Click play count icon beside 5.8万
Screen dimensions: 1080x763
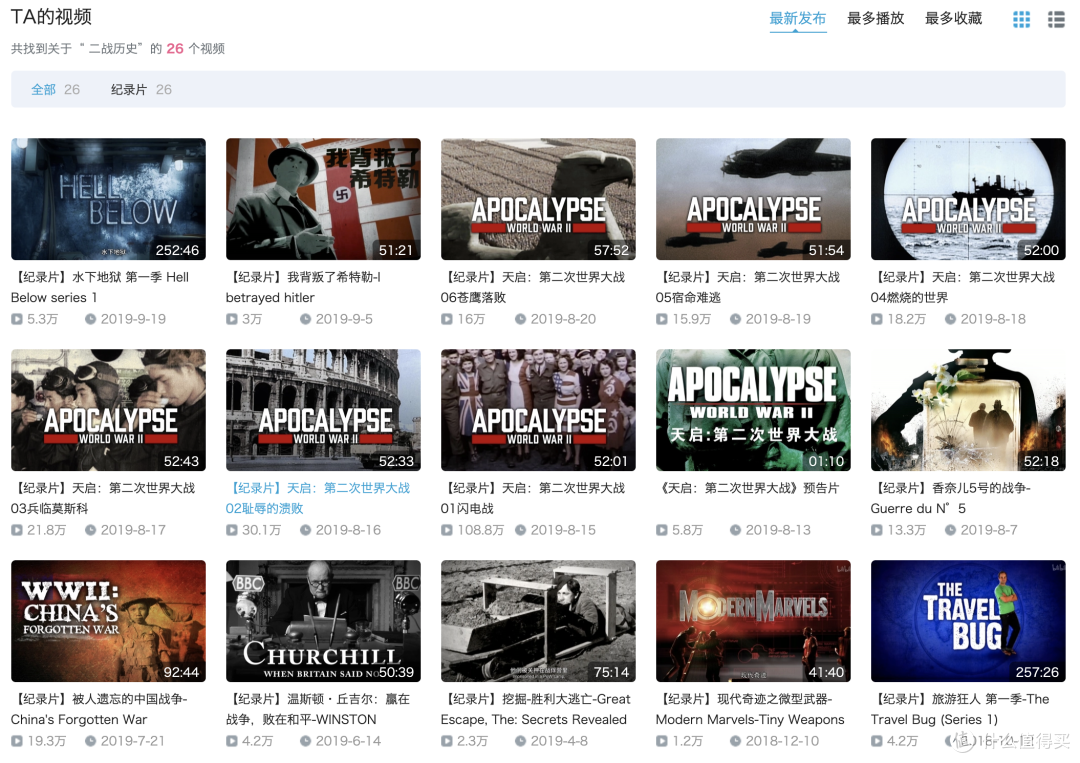(662, 530)
